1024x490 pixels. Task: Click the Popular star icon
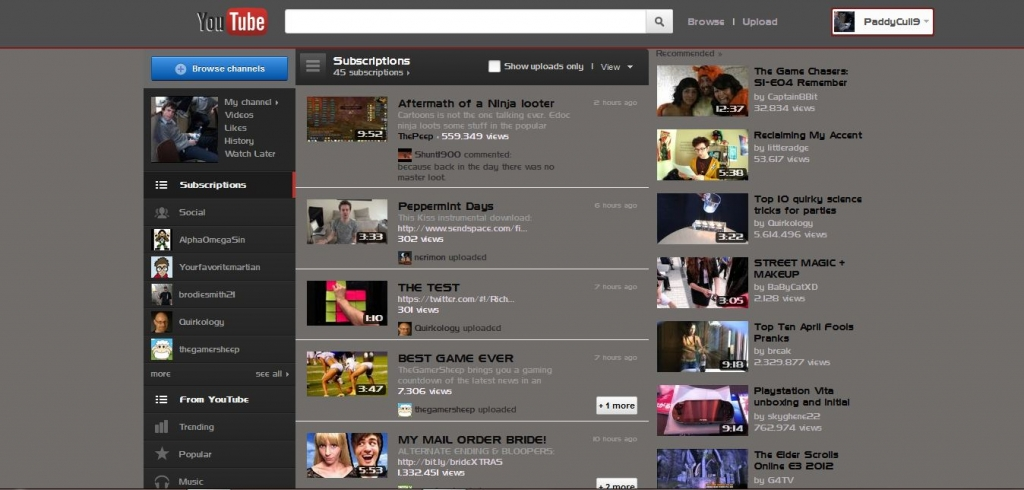(161, 454)
